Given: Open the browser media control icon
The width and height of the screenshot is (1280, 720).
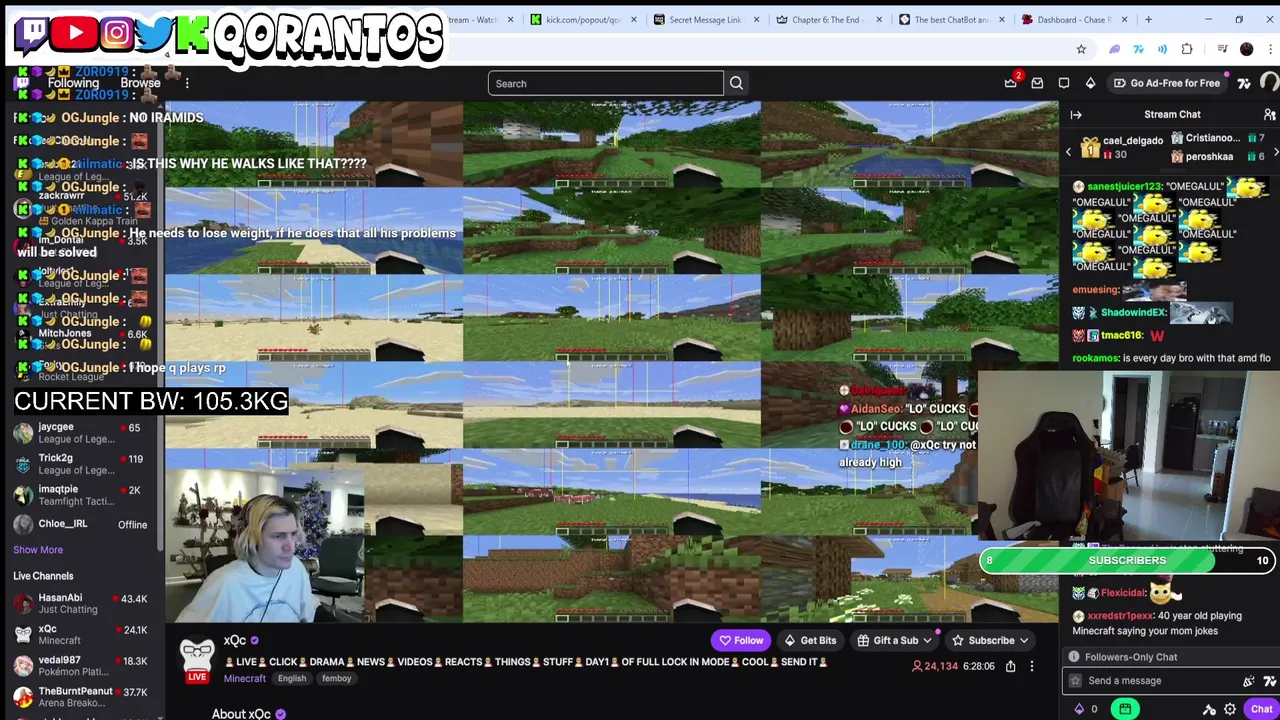Looking at the screenshot, I should [1221, 49].
